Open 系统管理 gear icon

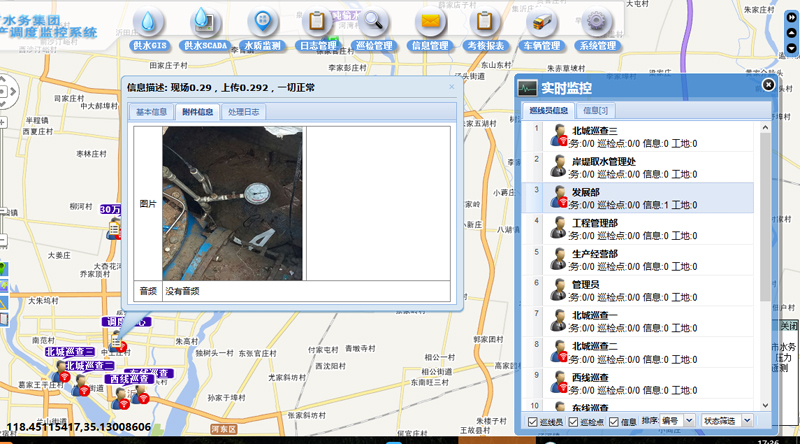click(x=597, y=22)
